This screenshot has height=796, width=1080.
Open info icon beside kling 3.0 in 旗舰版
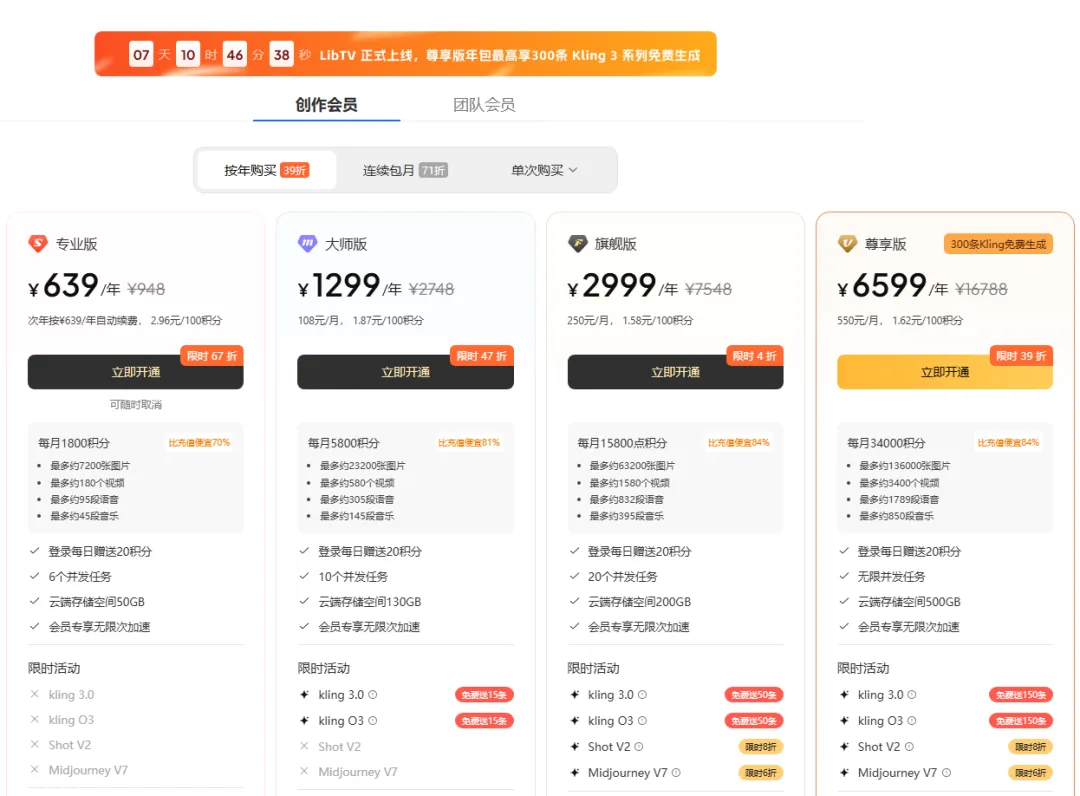642,695
